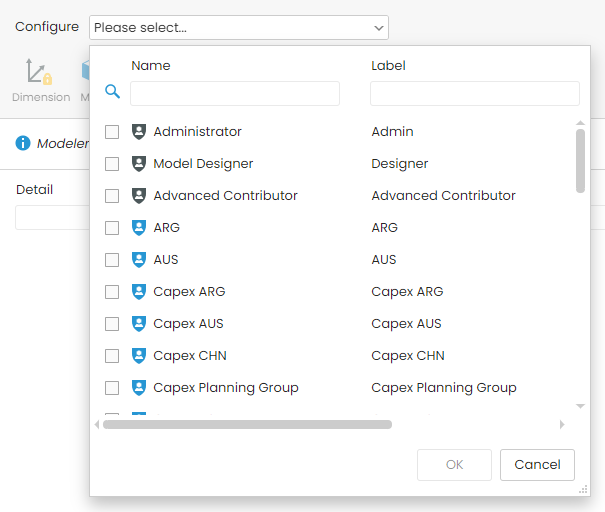This screenshot has height=512, width=605.
Task: Click the Label filter input field
Action: click(475, 93)
